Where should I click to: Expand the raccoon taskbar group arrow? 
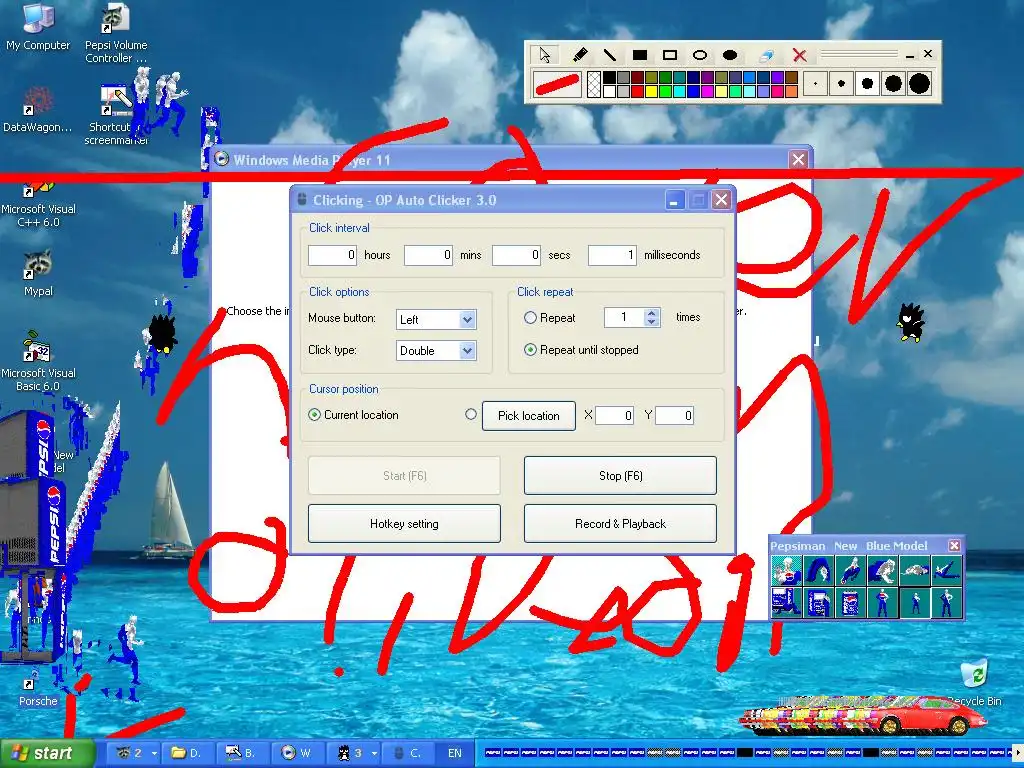tap(154, 754)
